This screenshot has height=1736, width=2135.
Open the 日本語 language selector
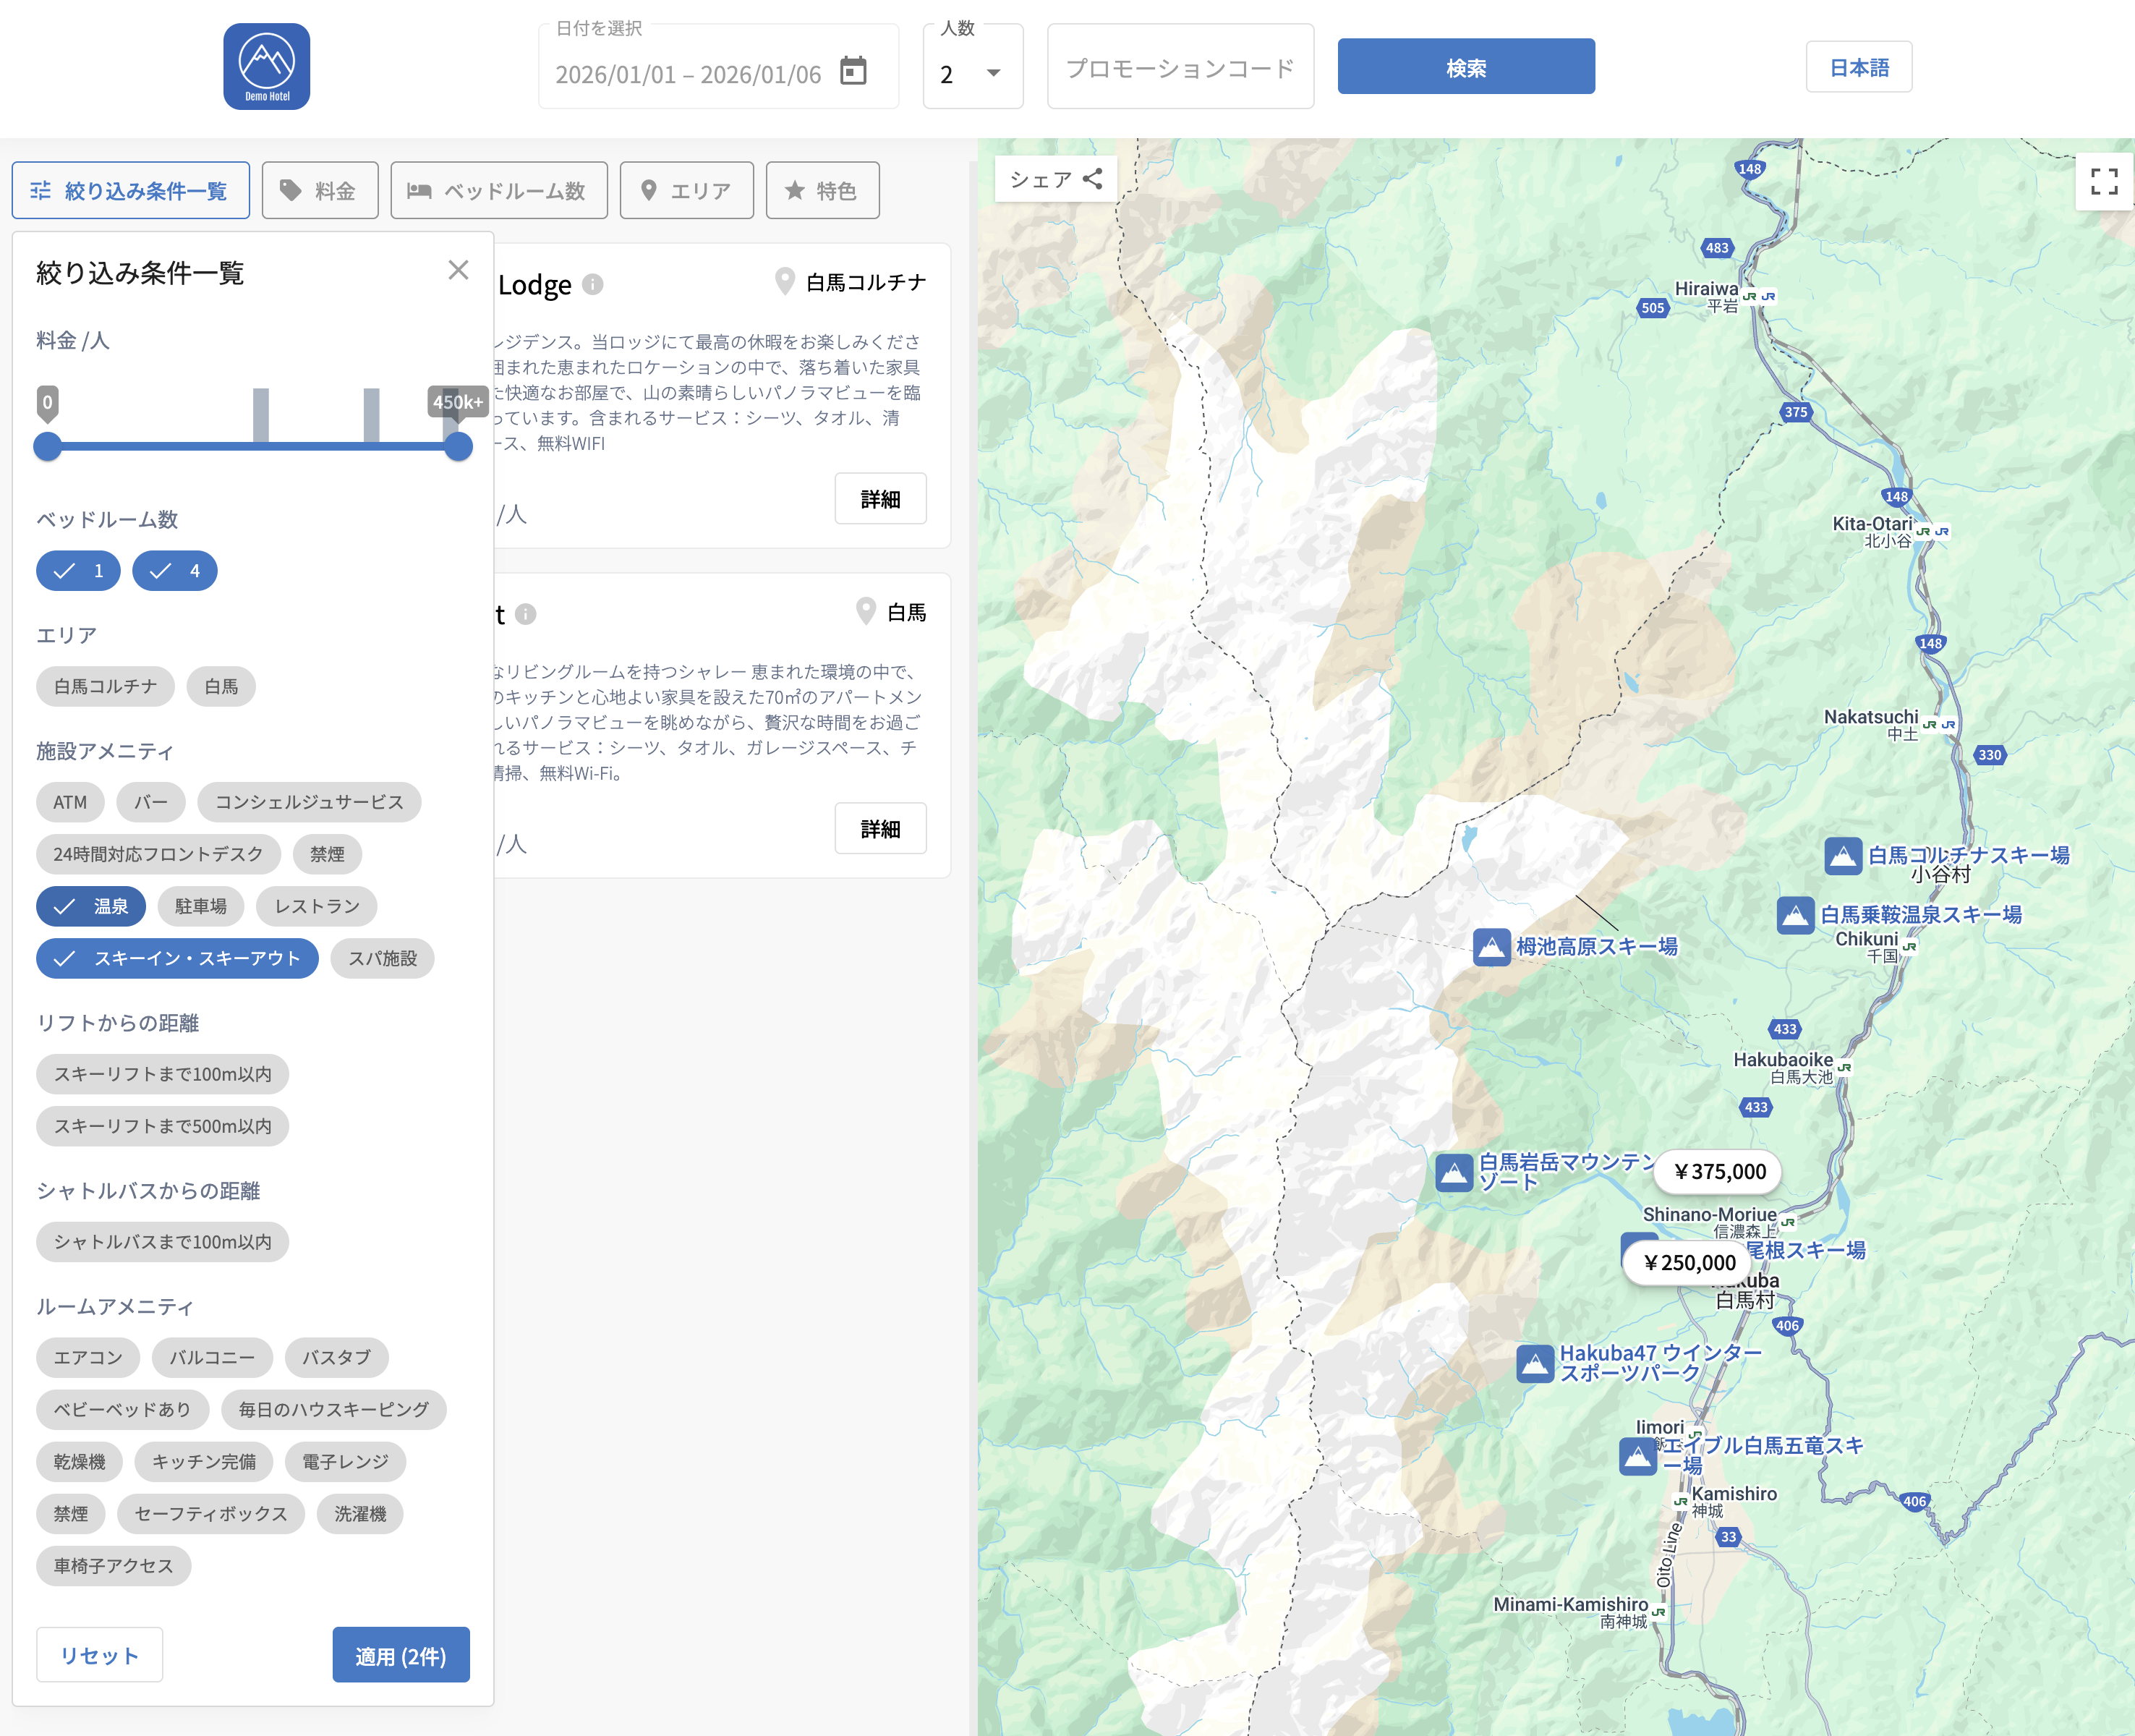coord(1858,67)
